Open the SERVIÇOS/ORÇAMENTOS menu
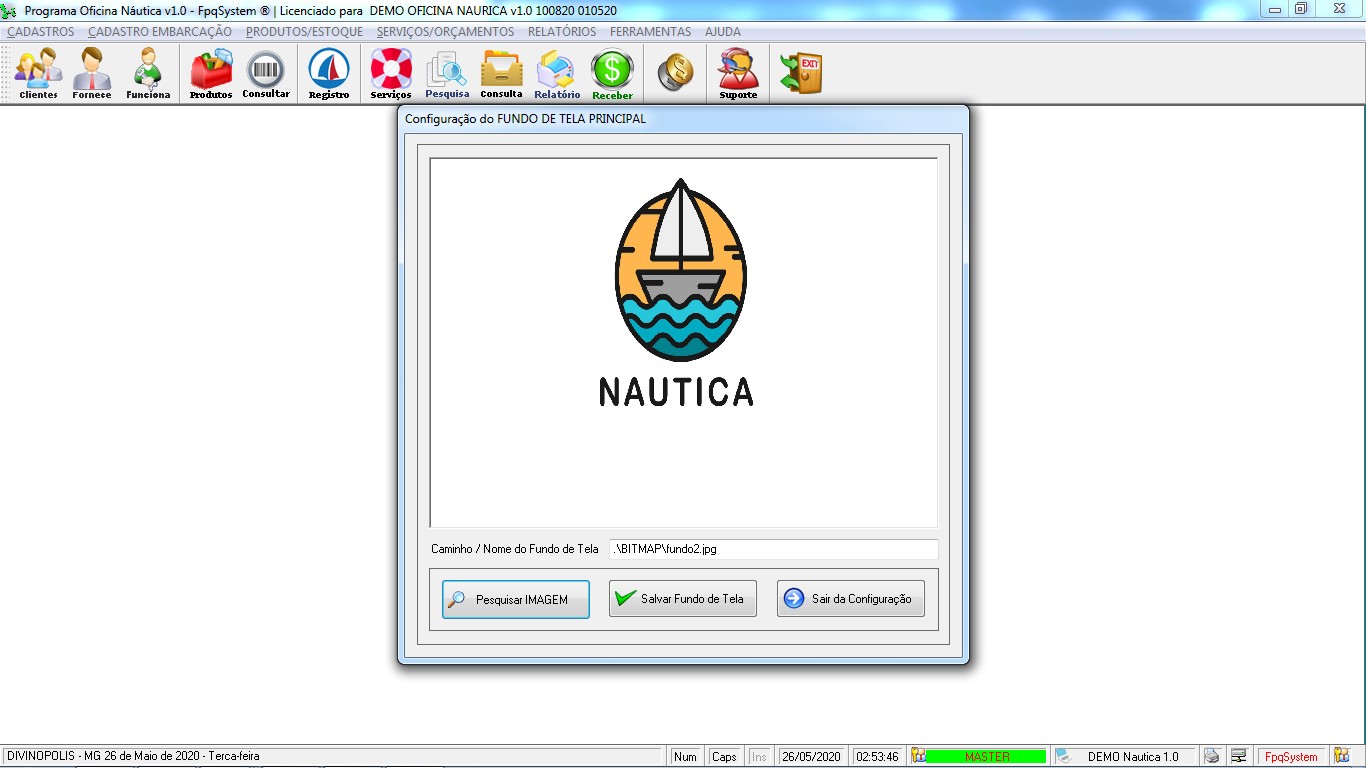Viewport: 1366px width, 768px height. coord(445,32)
